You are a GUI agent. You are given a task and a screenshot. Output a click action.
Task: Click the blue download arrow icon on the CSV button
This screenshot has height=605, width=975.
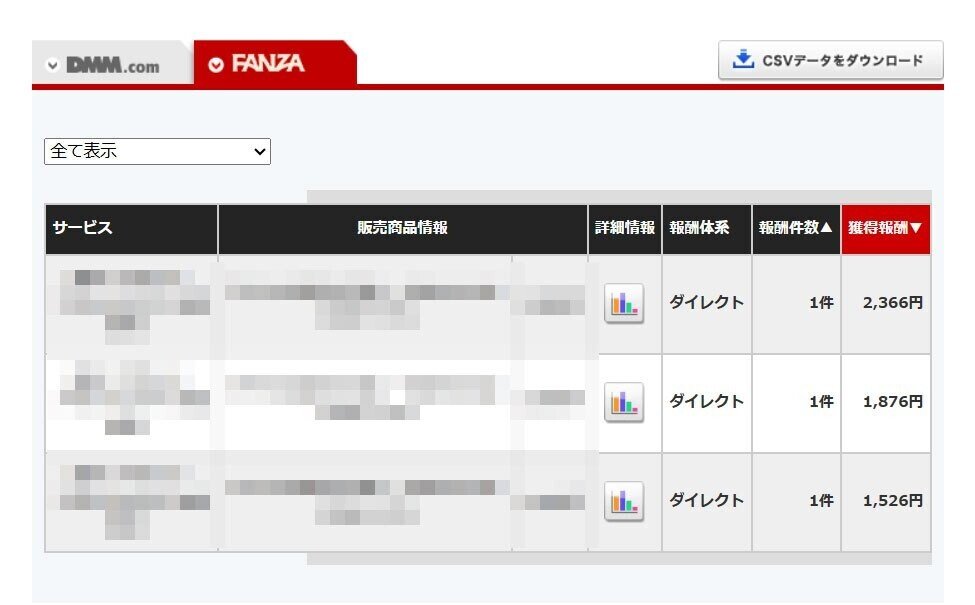pyautogui.click(x=741, y=60)
